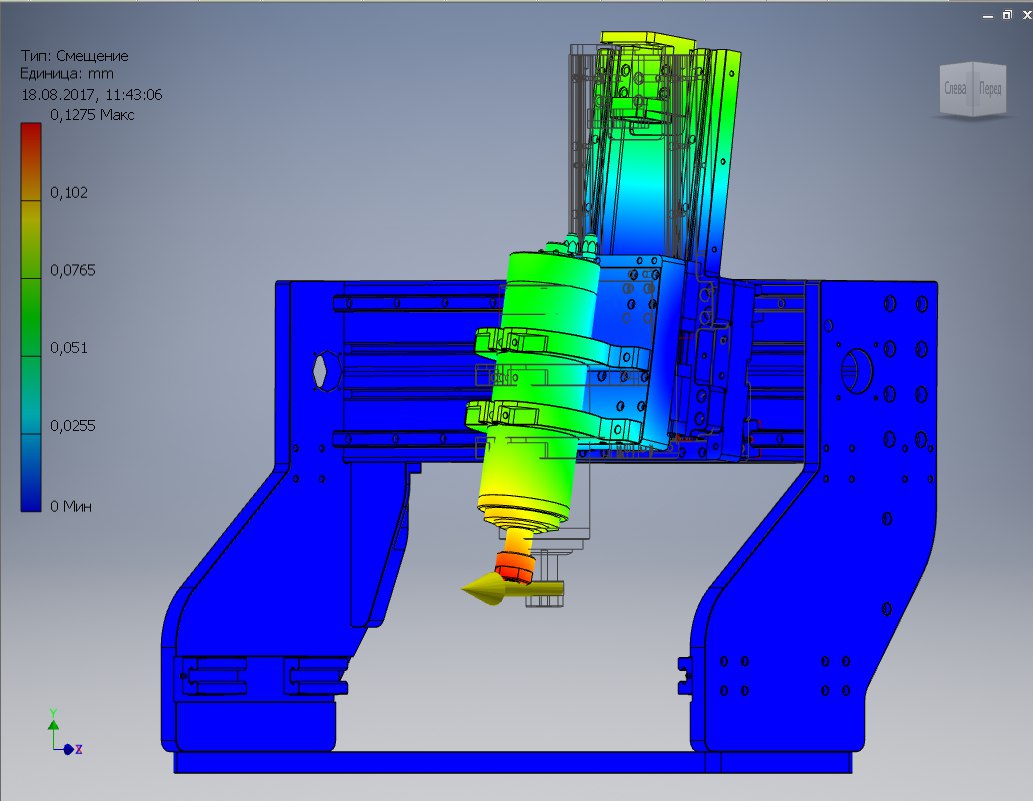The width and height of the screenshot is (1033, 801).
Task: Click the ViewCube "Перед" face
Action: 990,88
